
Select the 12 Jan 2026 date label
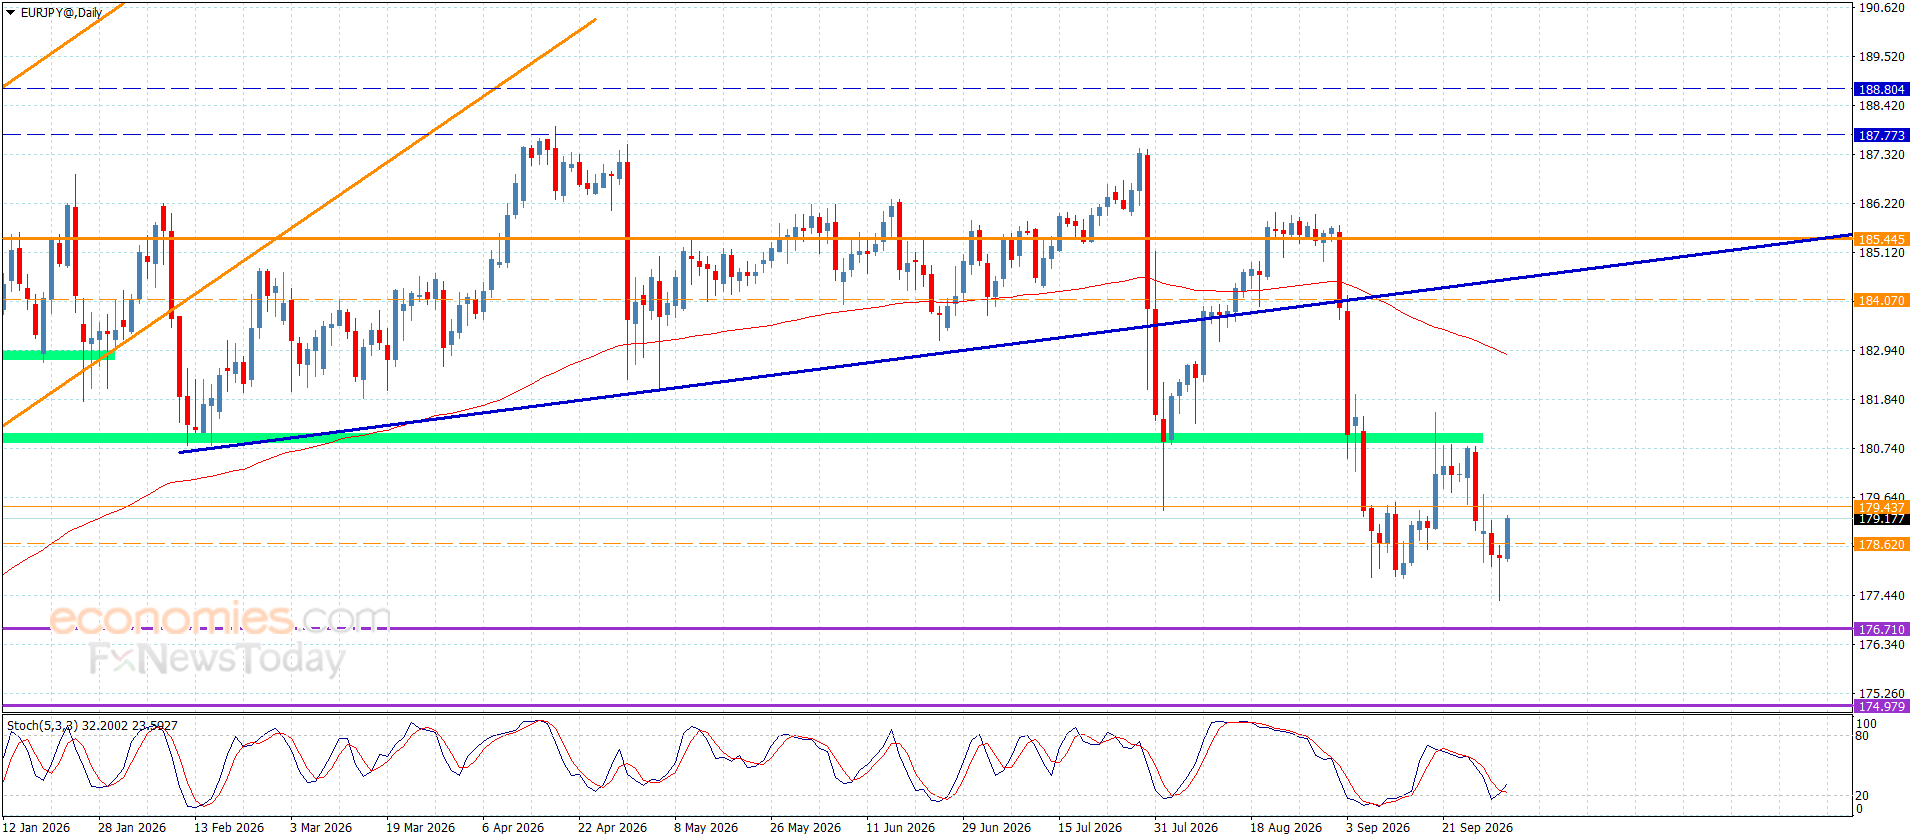tap(36, 827)
